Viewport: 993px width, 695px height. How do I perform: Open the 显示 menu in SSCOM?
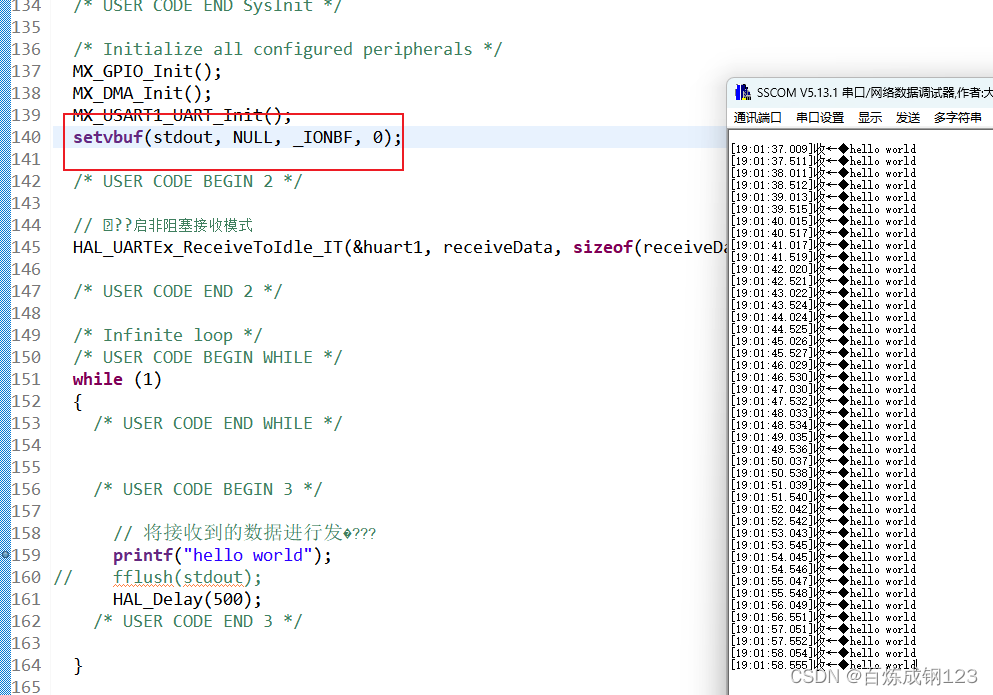[870, 118]
